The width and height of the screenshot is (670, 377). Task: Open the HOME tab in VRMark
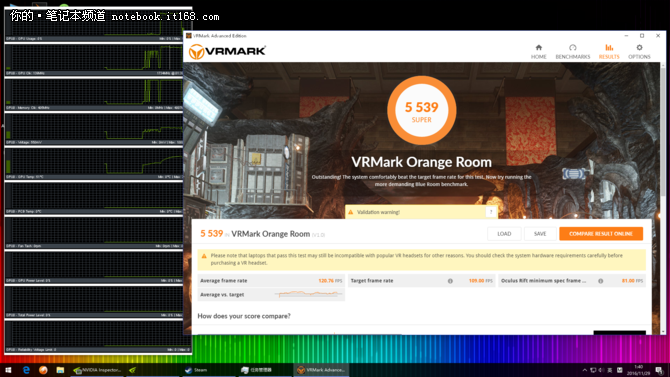[x=538, y=51]
